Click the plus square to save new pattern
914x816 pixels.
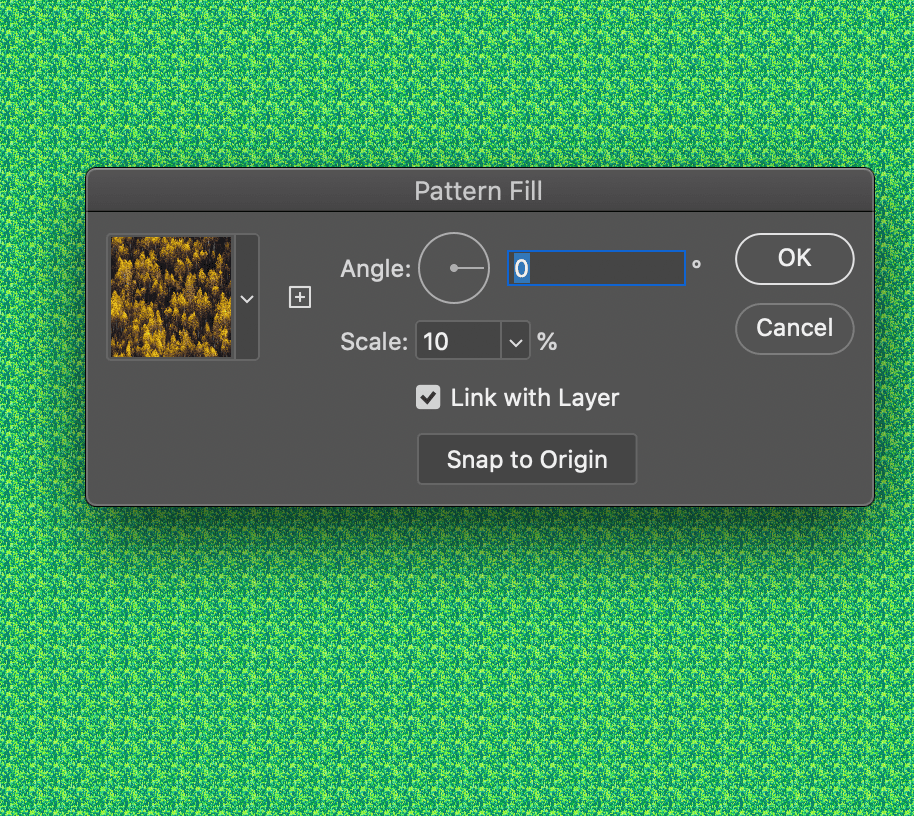[299, 297]
